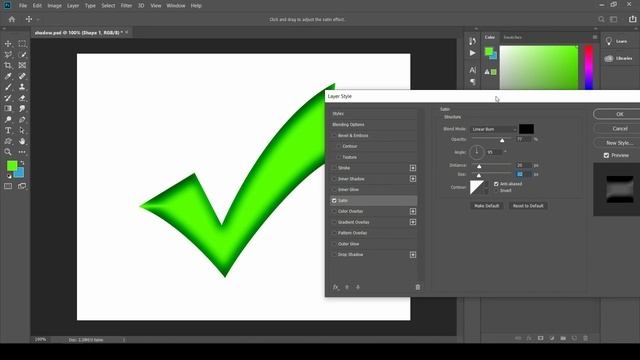Select the Eyedropper tool

click(x=8, y=76)
